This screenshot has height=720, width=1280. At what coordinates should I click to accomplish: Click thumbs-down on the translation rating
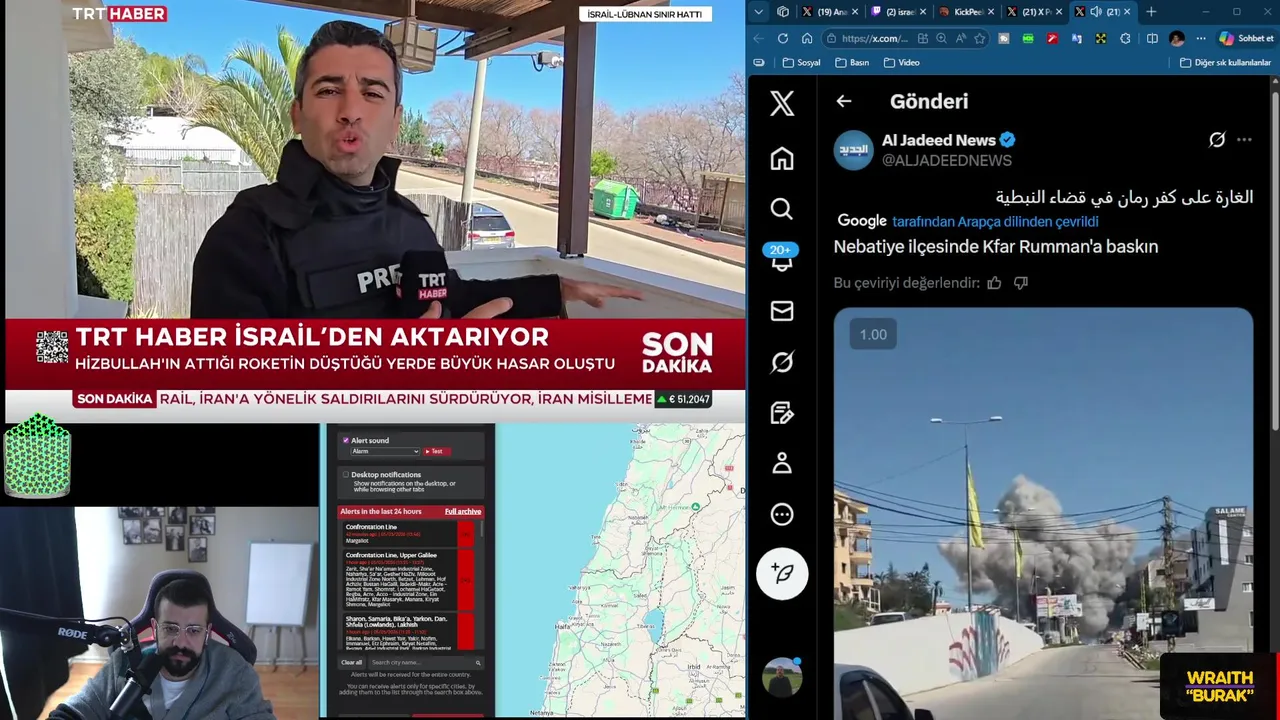point(1021,283)
